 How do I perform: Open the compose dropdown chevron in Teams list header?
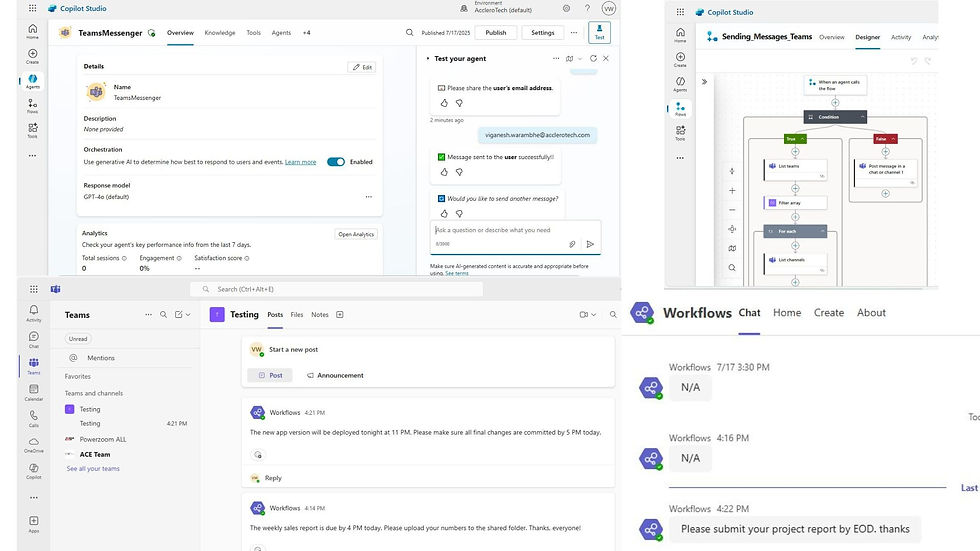pos(188,315)
